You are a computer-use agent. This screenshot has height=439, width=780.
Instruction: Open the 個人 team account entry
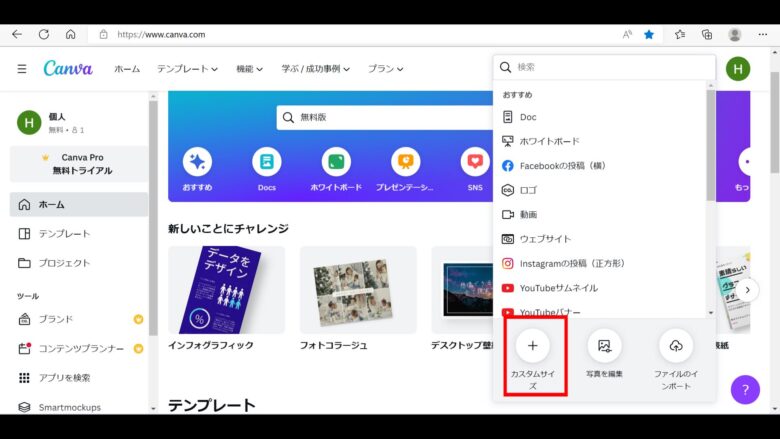tap(79, 122)
